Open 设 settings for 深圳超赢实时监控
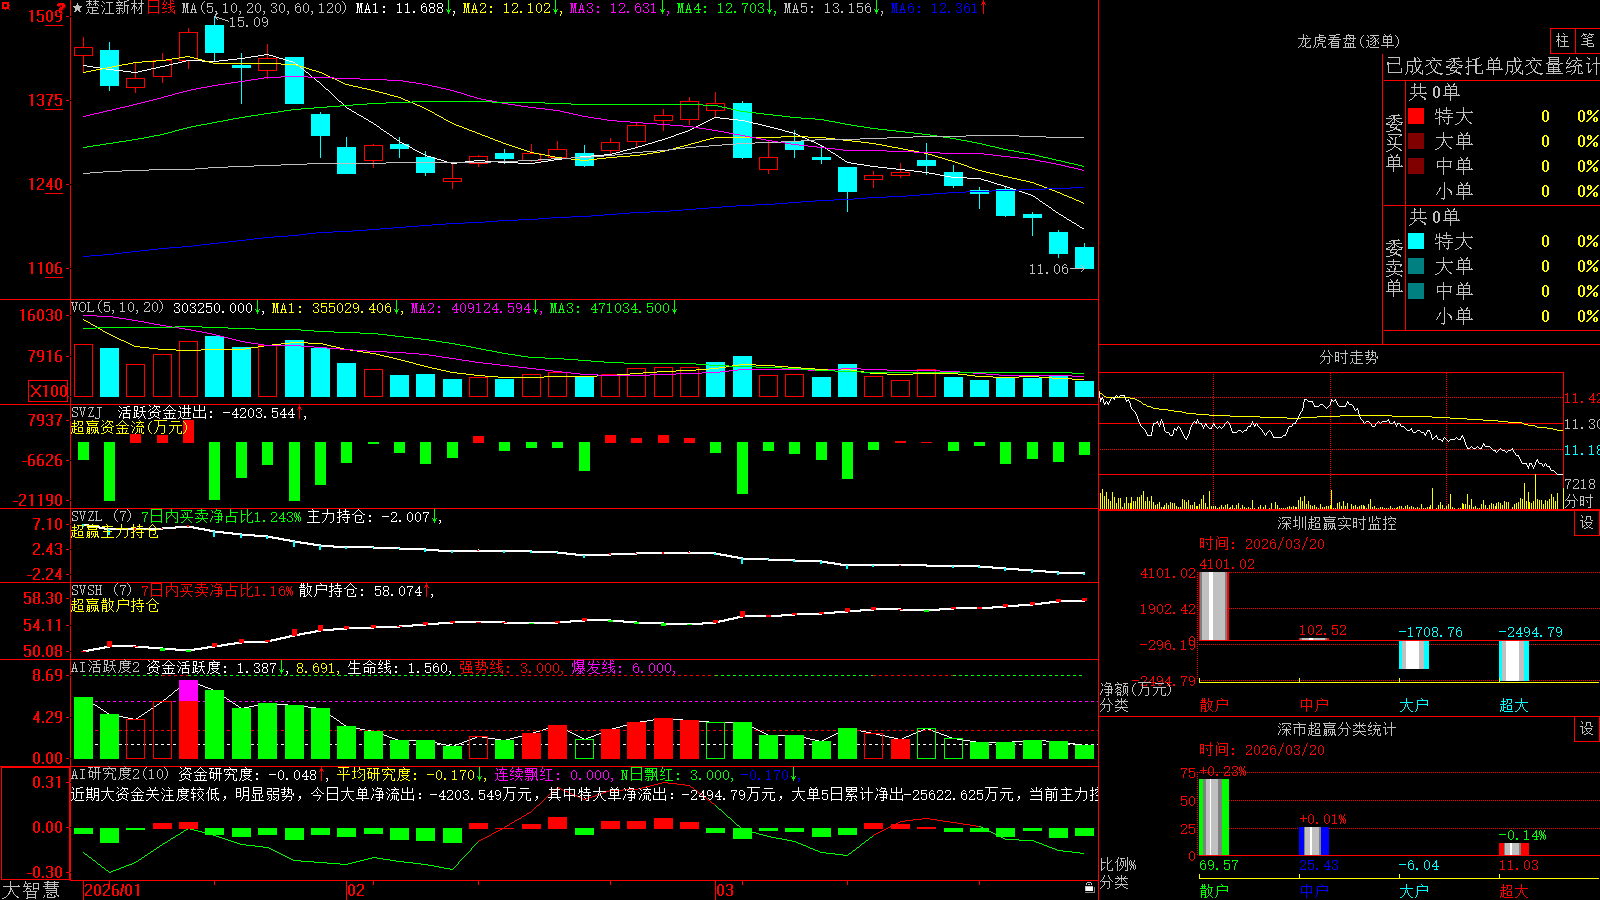The image size is (1600, 900). pyautogui.click(x=1587, y=523)
